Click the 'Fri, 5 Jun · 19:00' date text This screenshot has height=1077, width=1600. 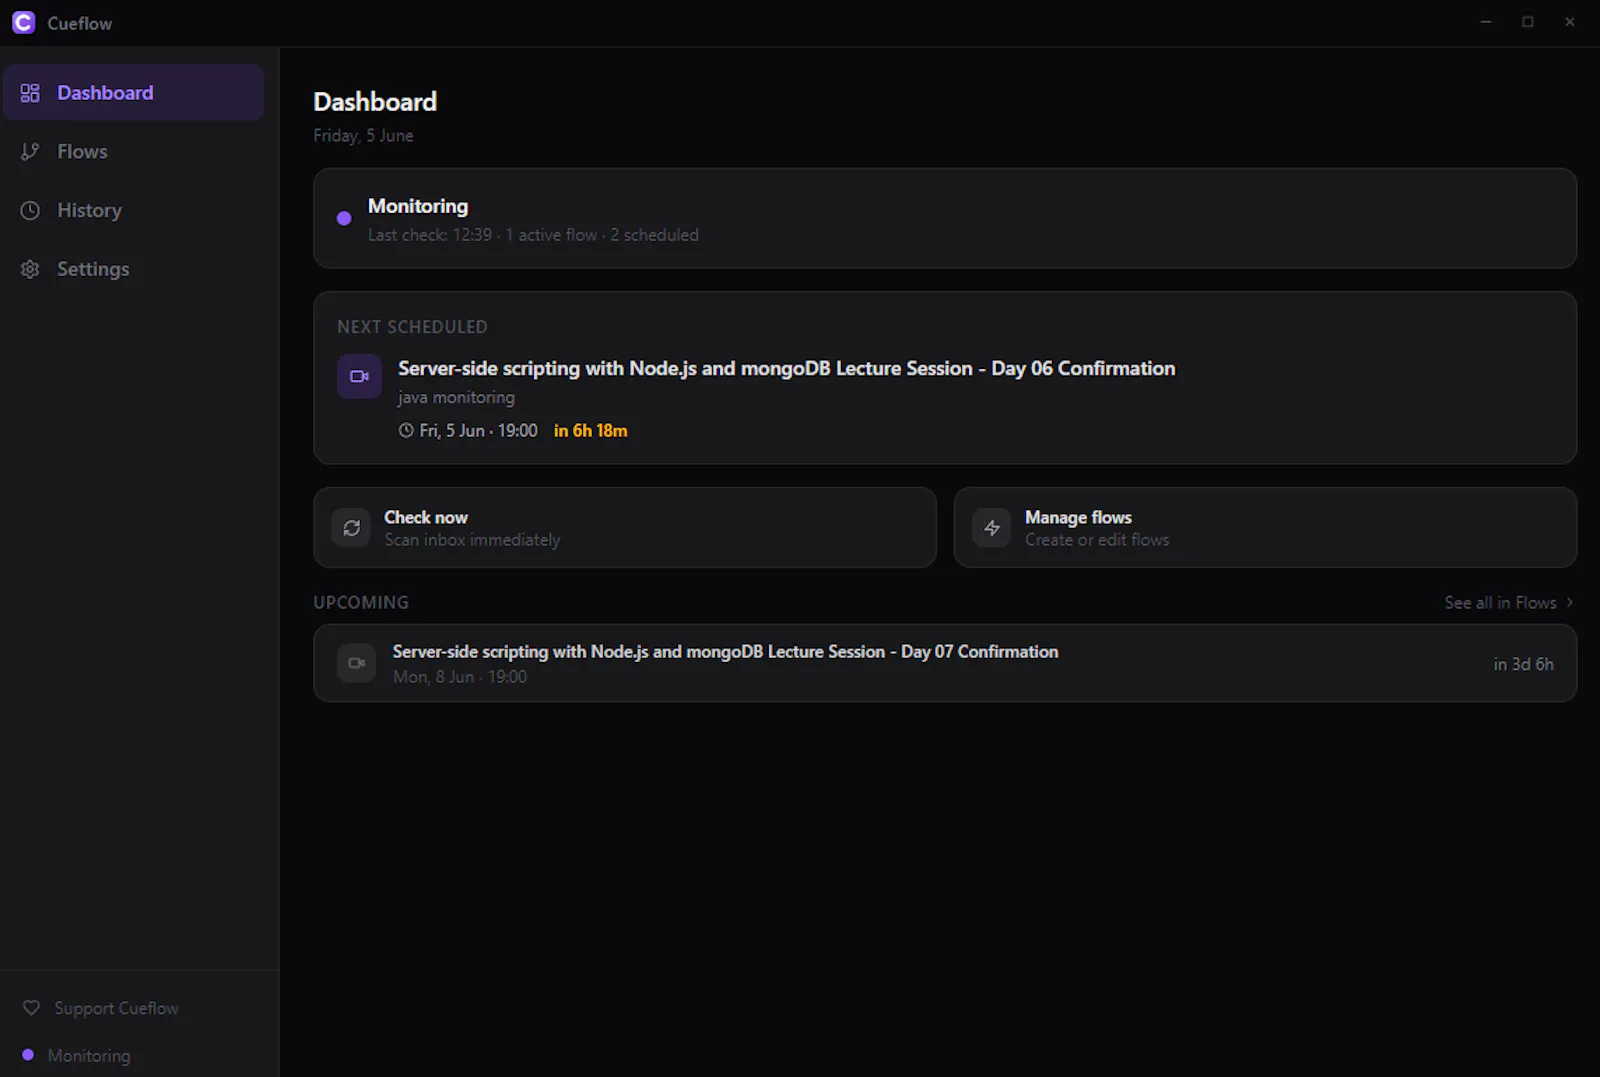[478, 431]
